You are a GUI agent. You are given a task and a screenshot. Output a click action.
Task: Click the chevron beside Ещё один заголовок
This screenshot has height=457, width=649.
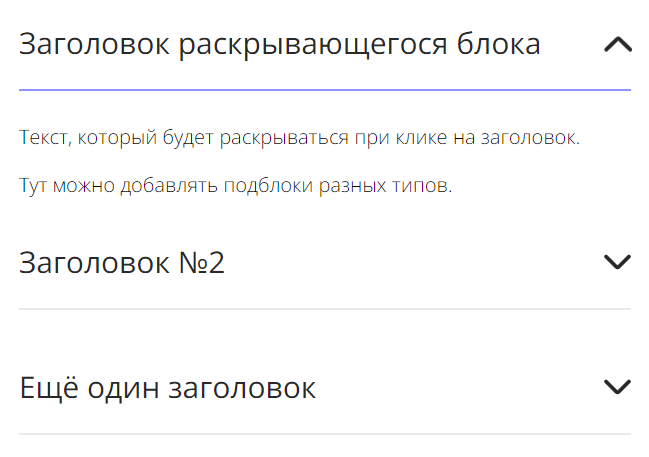click(x=618, y=387)
